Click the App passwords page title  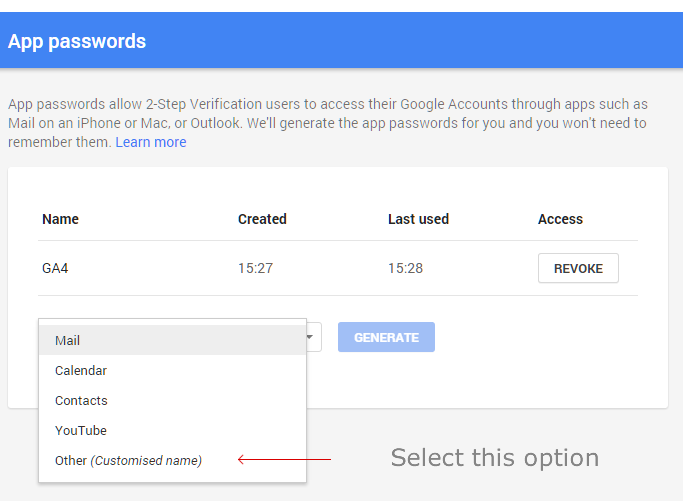77,41
